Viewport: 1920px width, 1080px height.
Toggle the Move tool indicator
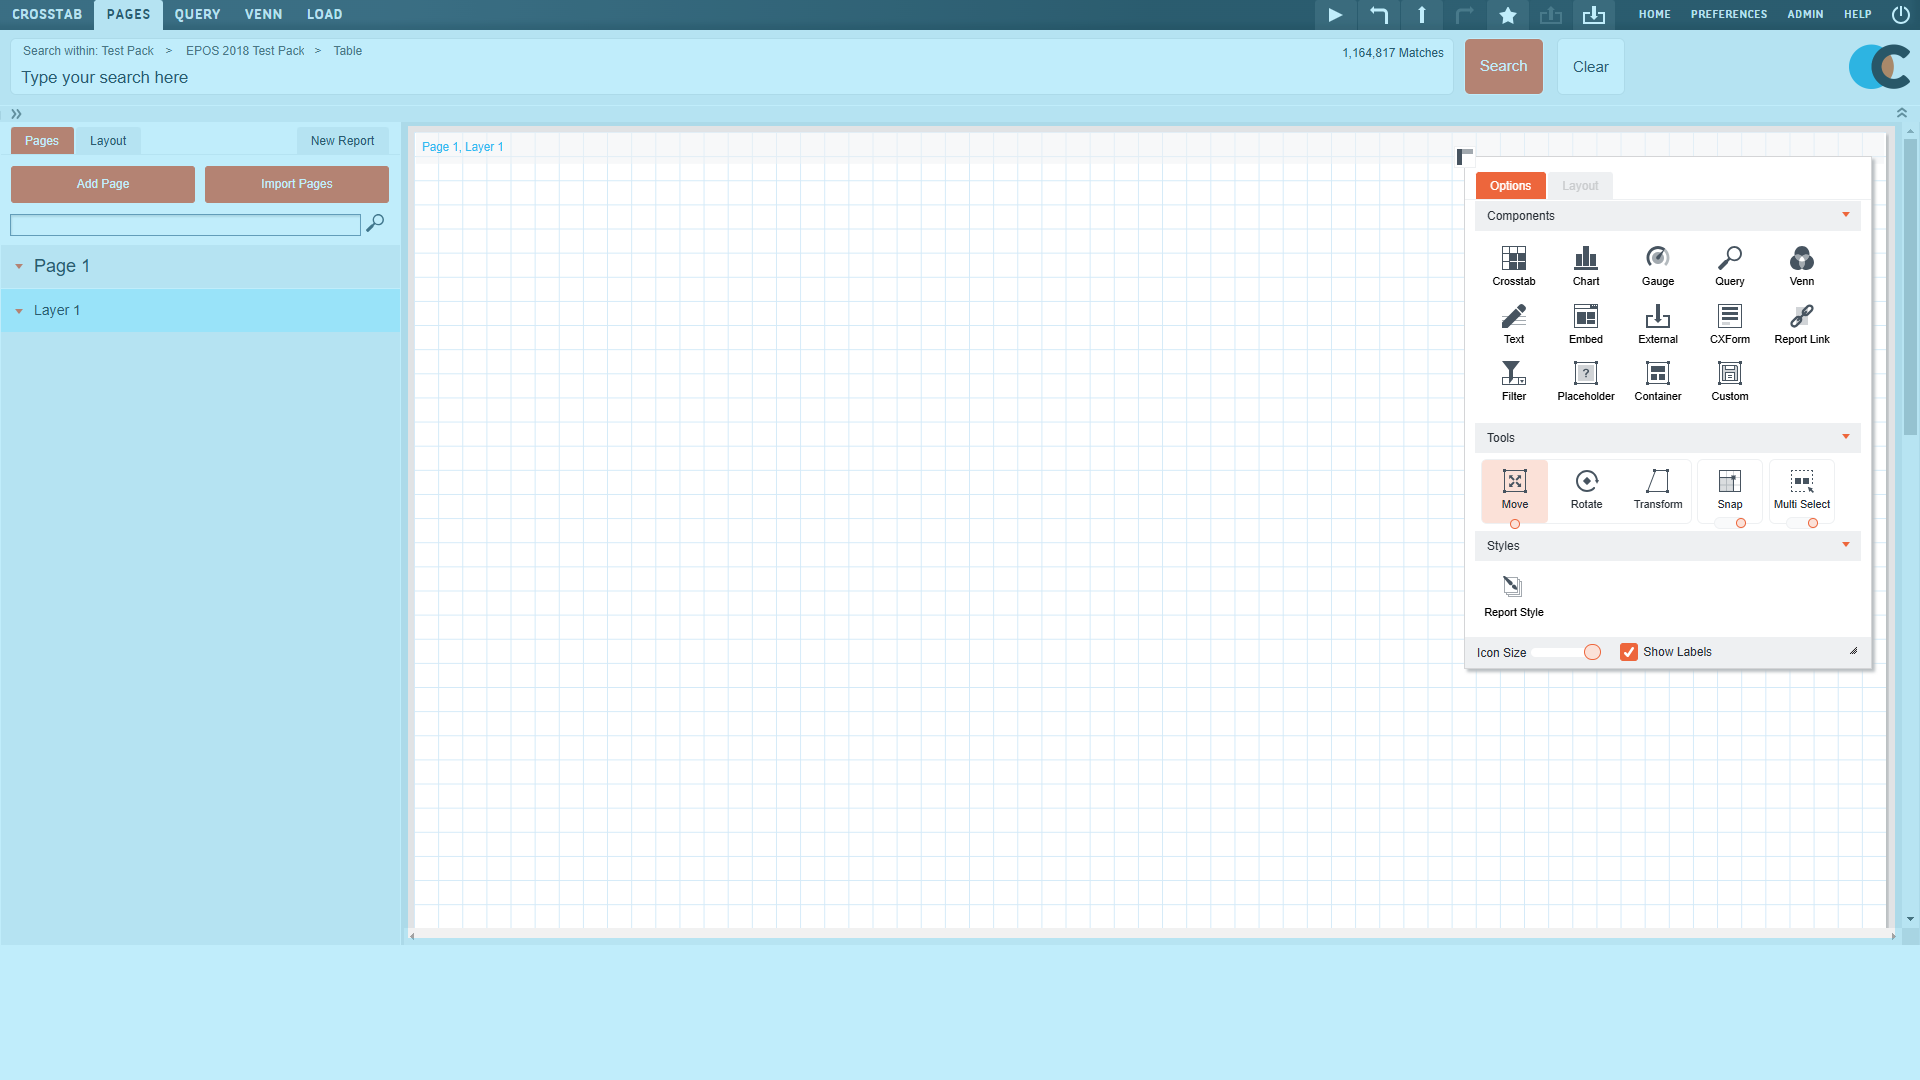1514,523
